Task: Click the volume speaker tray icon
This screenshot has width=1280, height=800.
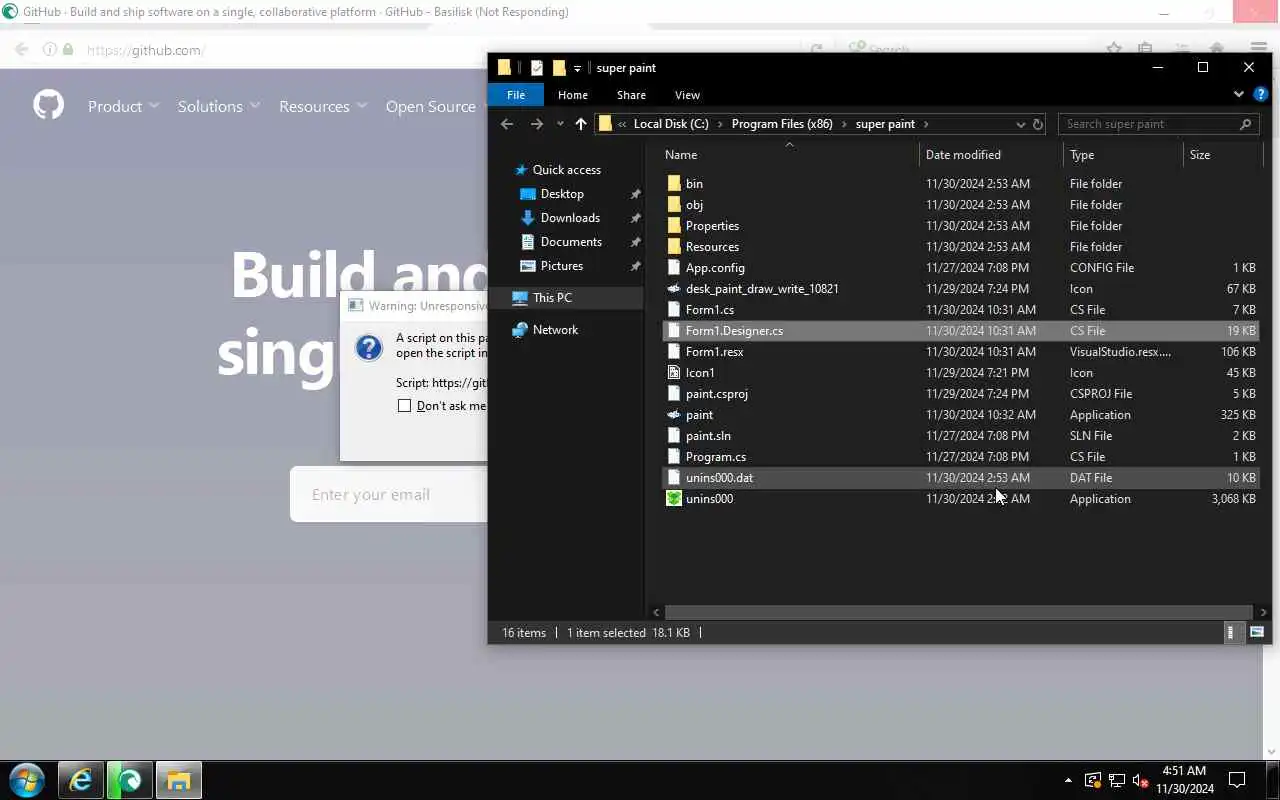Action: pos(1139,780)
